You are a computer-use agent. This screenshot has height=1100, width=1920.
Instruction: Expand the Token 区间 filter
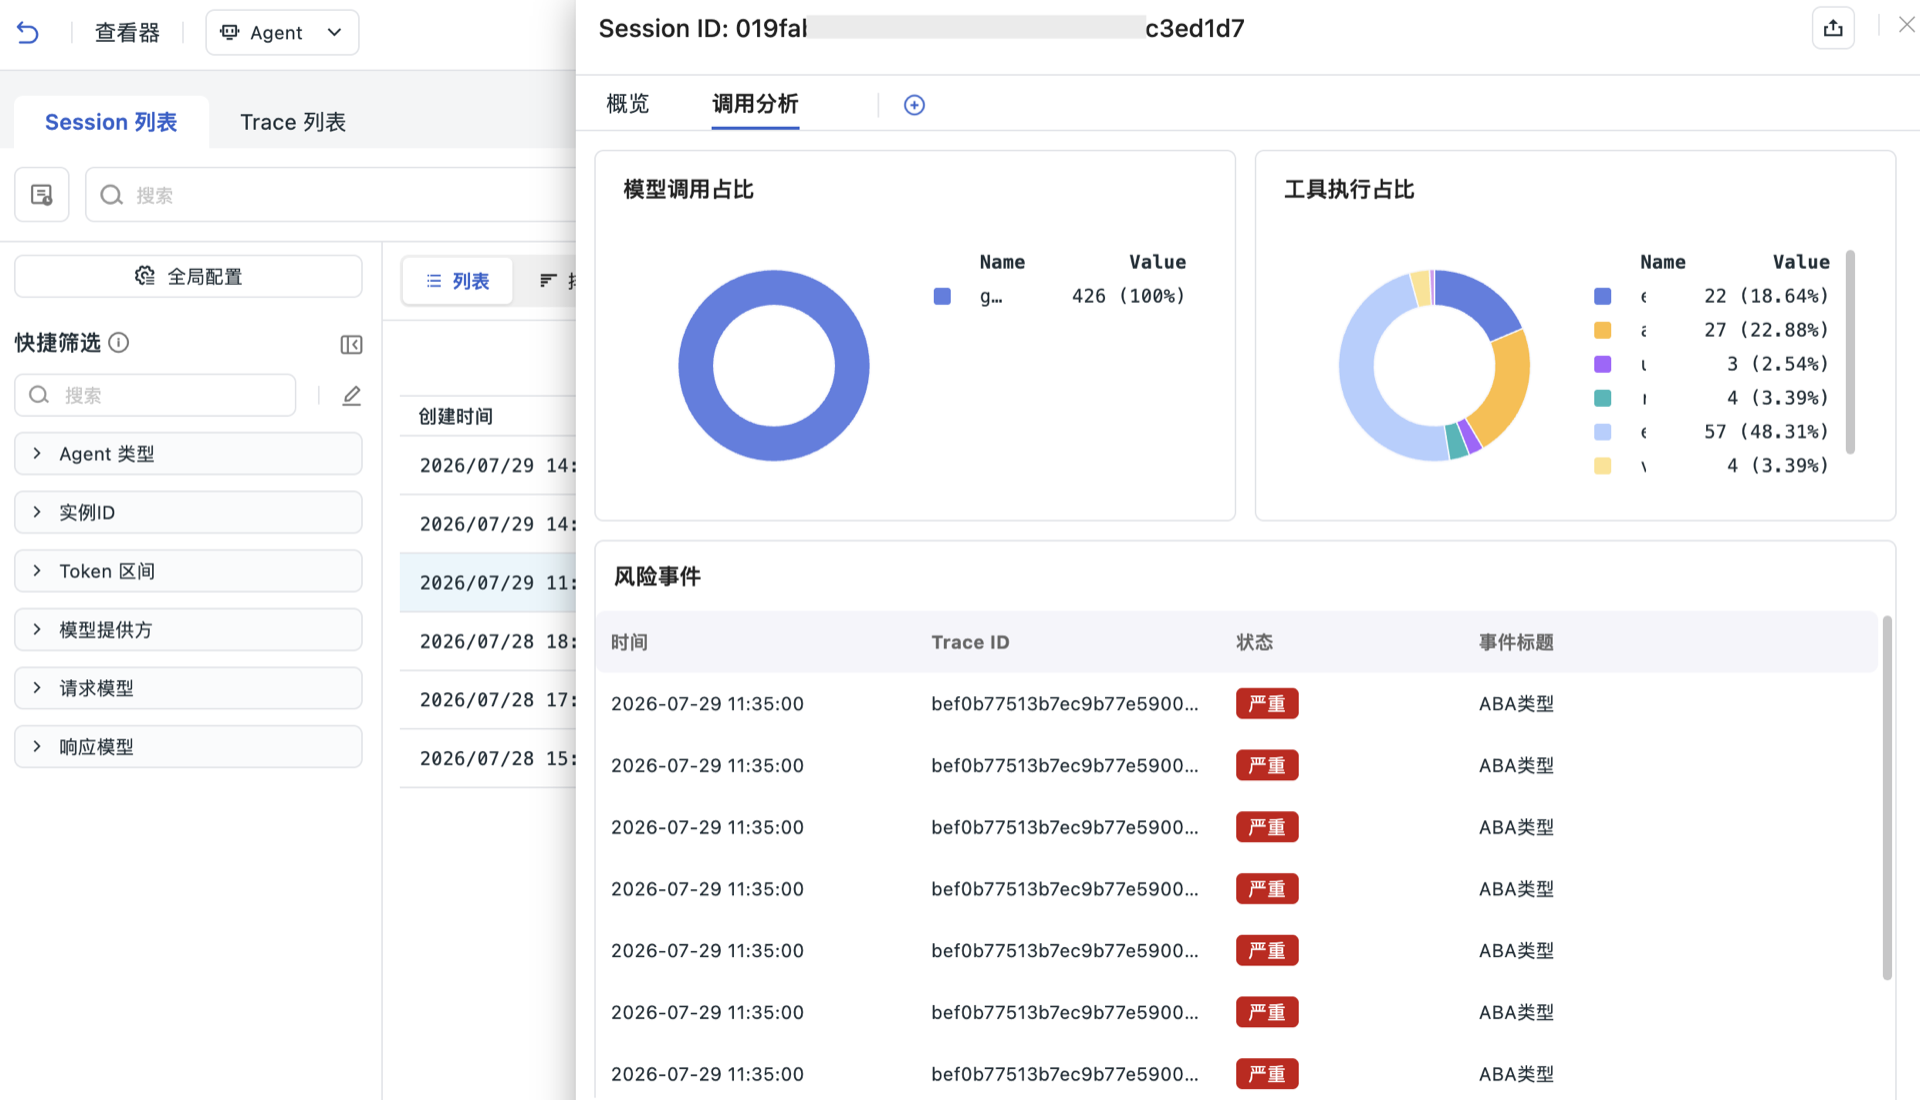click(188, 571)
